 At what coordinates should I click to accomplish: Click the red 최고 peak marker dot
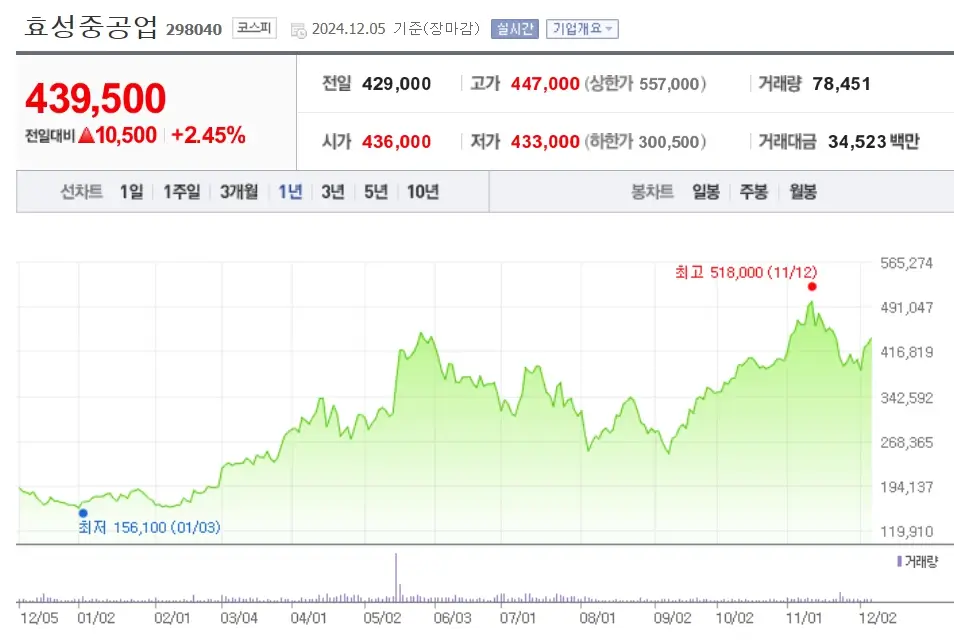pyautogui.click(x=812, y=287)
